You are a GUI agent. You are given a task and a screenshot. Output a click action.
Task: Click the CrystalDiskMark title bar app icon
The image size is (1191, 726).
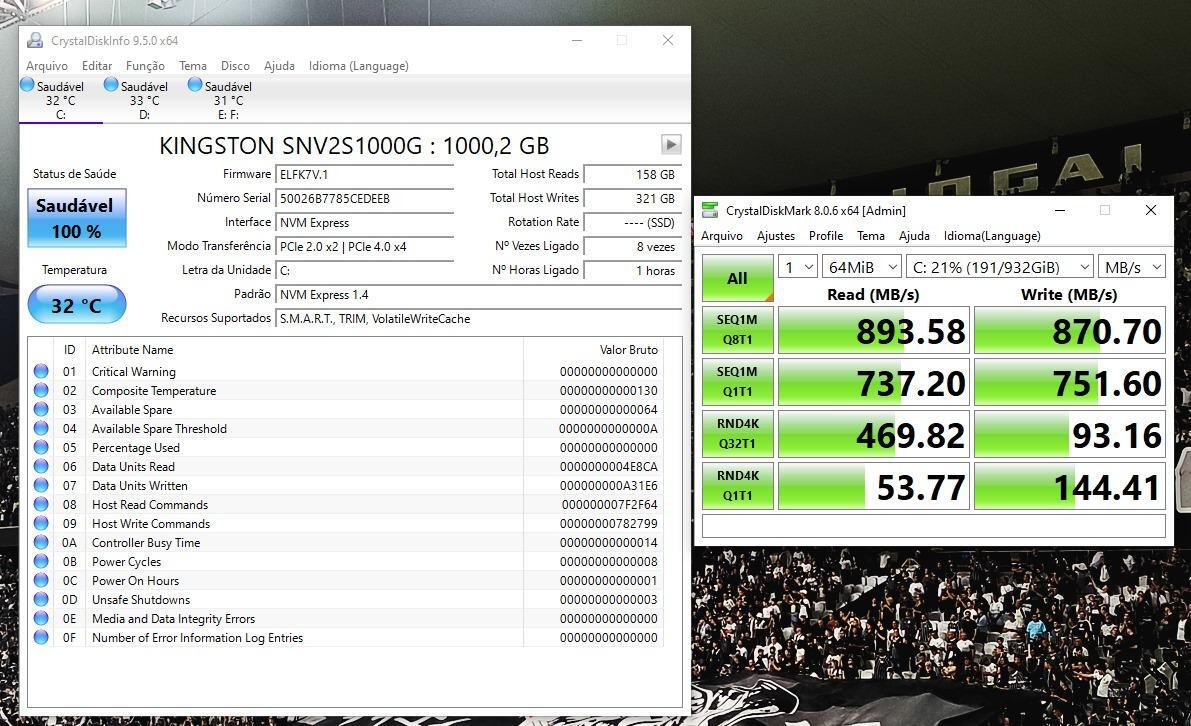pos(709,210)
